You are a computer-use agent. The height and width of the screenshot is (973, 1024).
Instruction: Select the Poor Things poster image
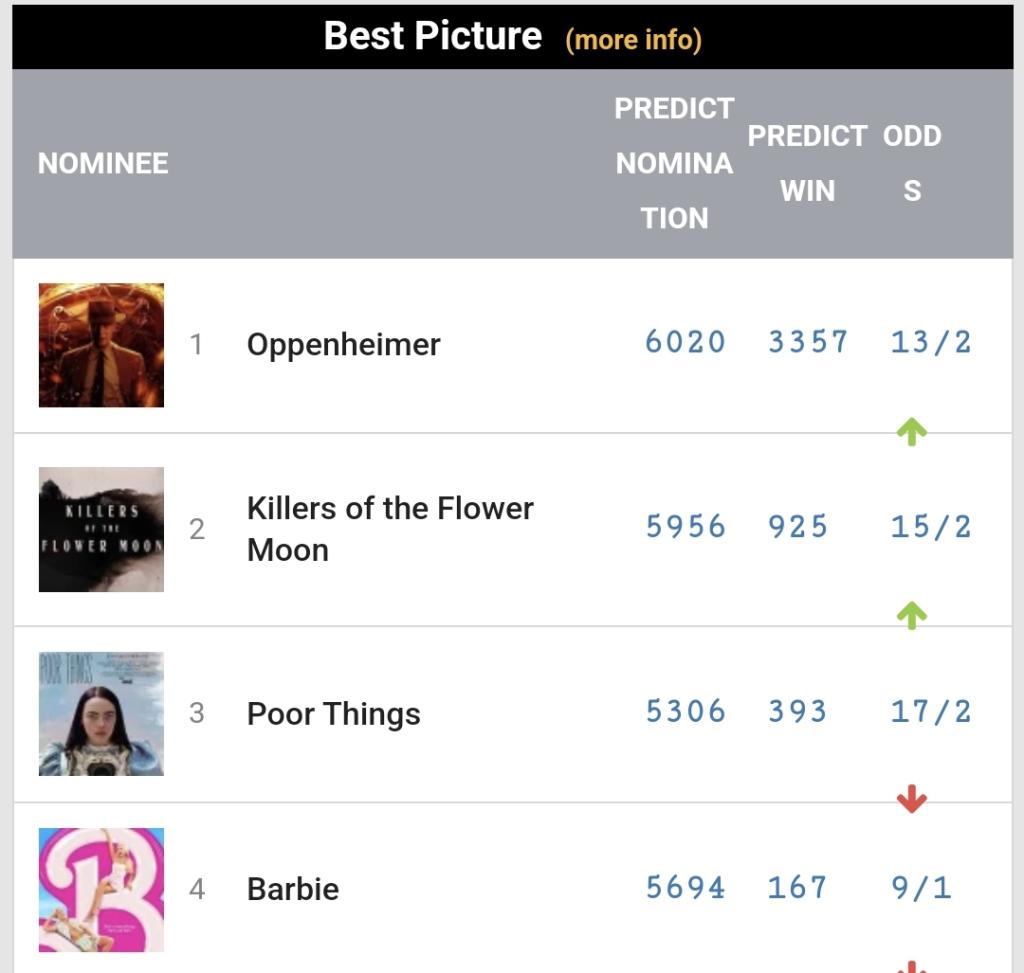(101, 714)
